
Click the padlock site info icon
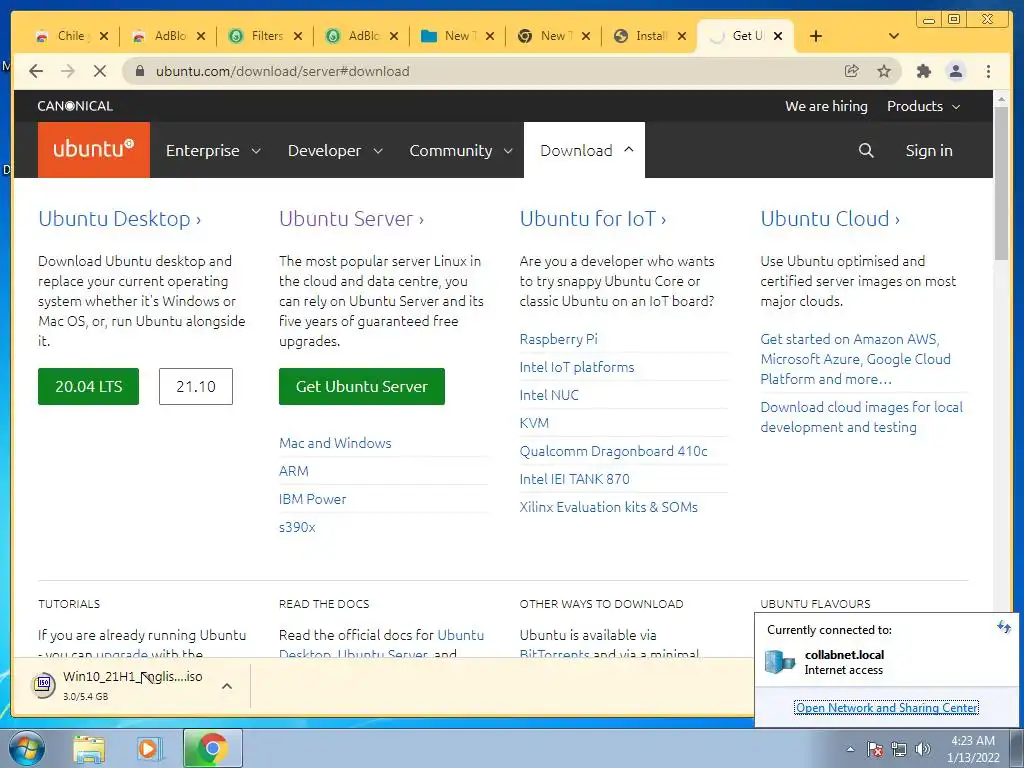click(x=140, y=71)
